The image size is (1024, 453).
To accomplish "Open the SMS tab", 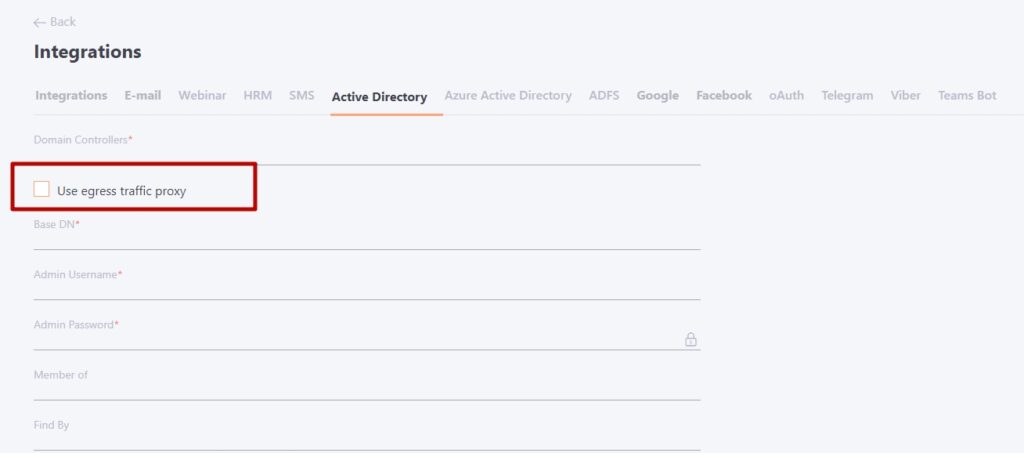I will [302, 95].
